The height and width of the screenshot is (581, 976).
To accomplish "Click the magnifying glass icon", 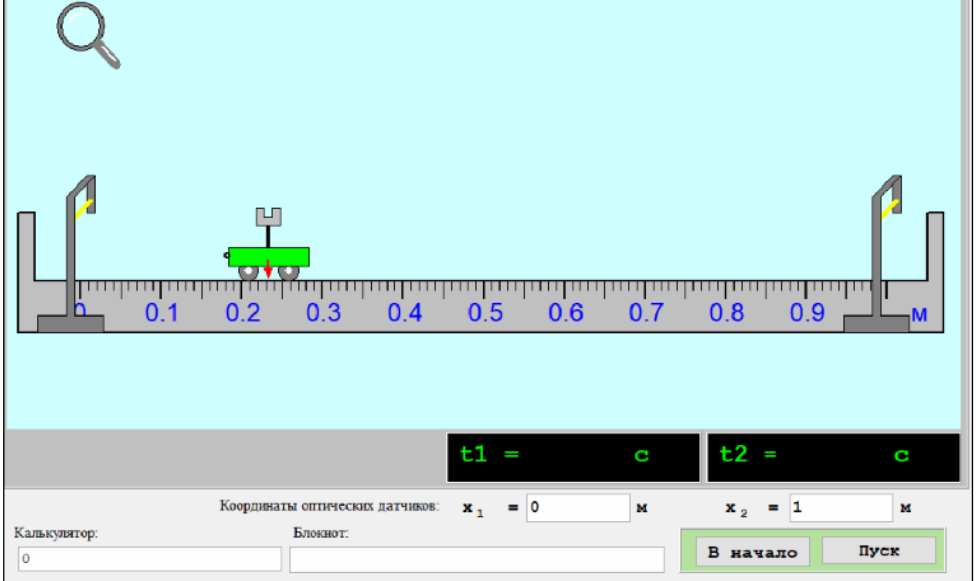I will 88,35.
